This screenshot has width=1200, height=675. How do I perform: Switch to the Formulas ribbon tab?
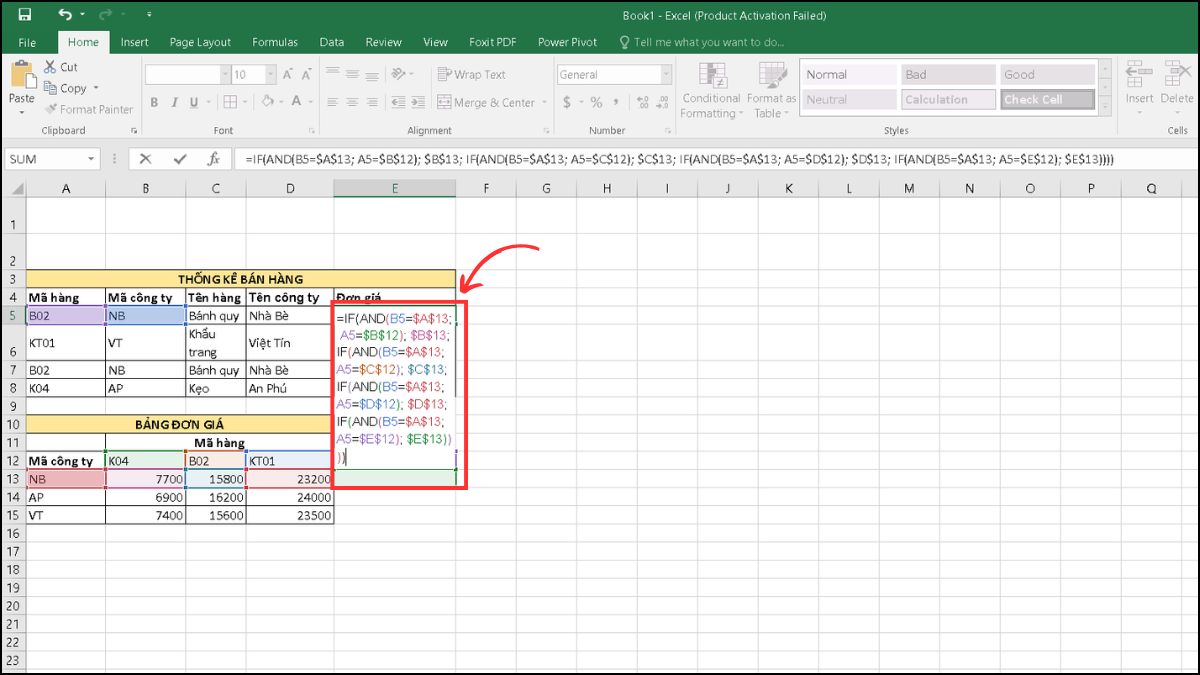coord(275,42)
